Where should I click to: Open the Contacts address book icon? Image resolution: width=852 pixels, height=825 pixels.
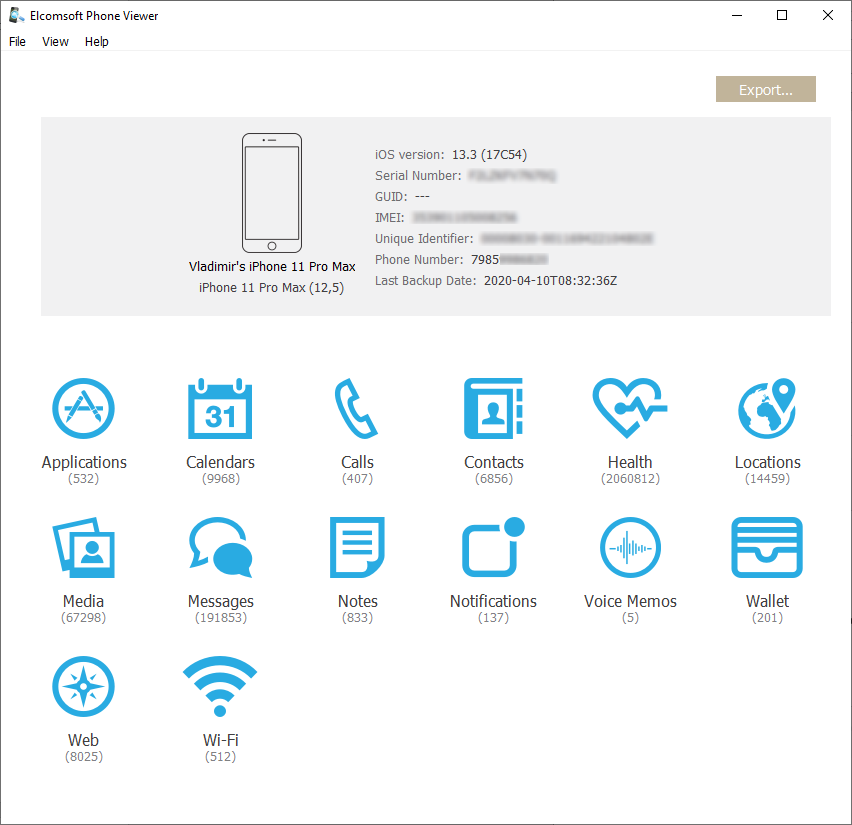tap(493, 409)
